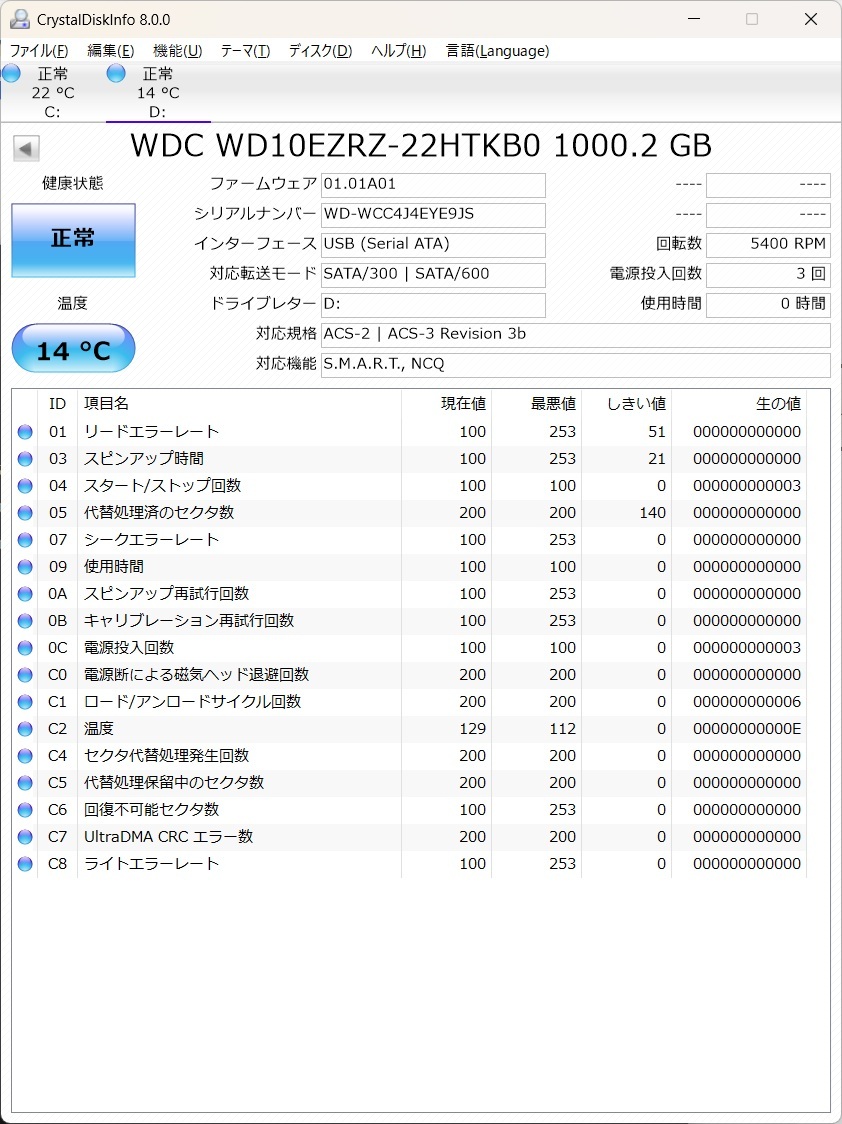The image size is (842, 1124).
Task: Click the 正常 health status button
Action: pos(73,240)
